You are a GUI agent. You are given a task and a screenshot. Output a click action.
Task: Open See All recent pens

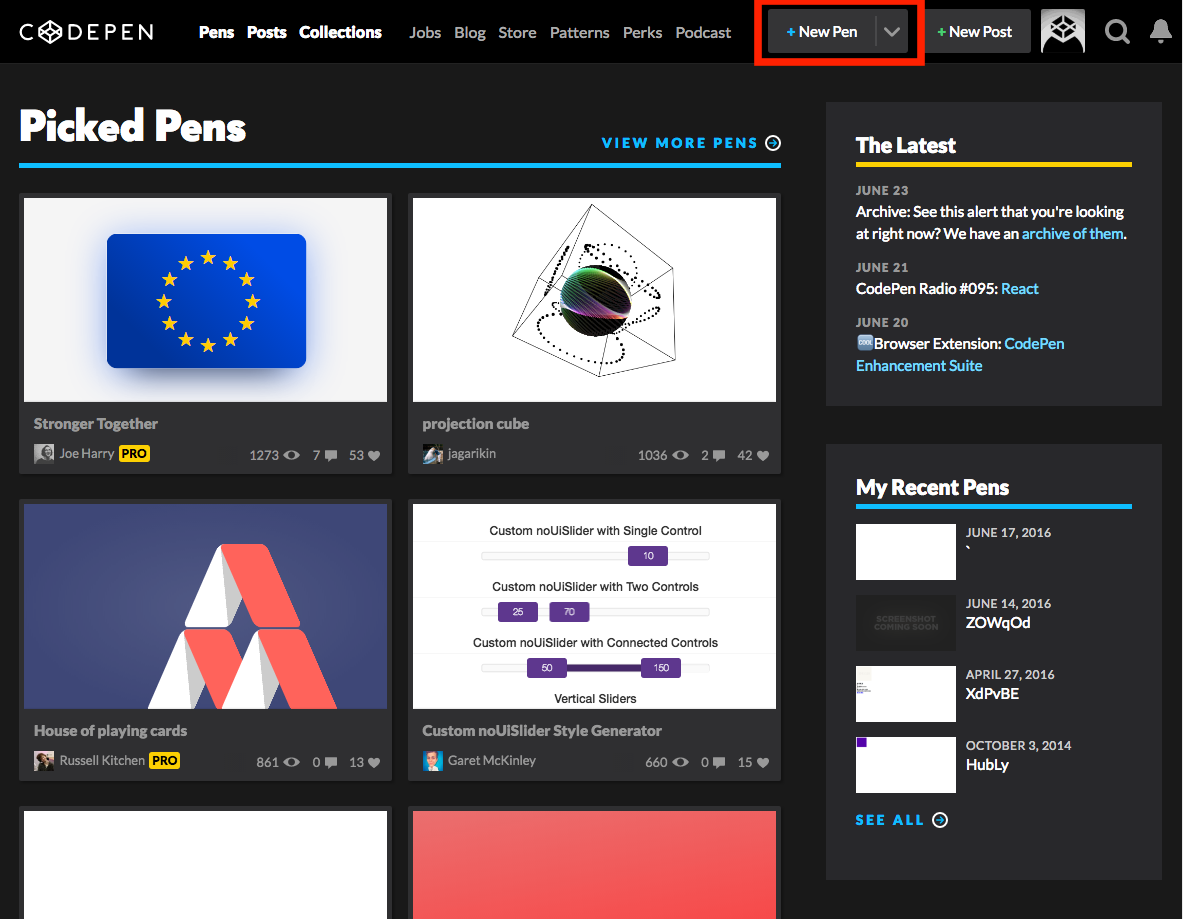coord(902,820)
